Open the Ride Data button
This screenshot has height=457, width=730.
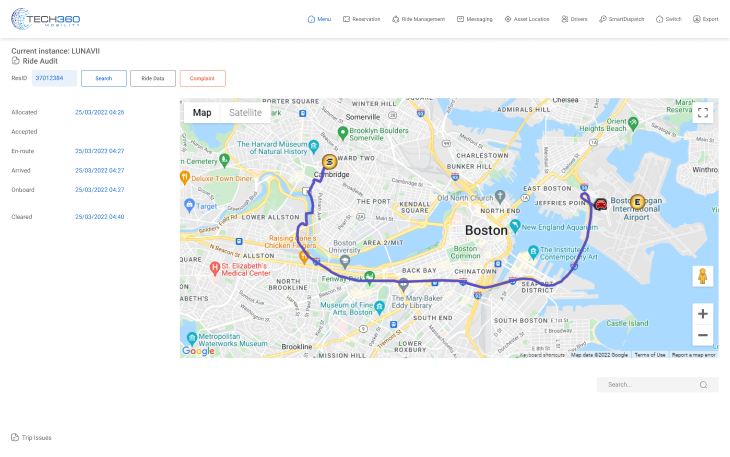tap(153, 78)
